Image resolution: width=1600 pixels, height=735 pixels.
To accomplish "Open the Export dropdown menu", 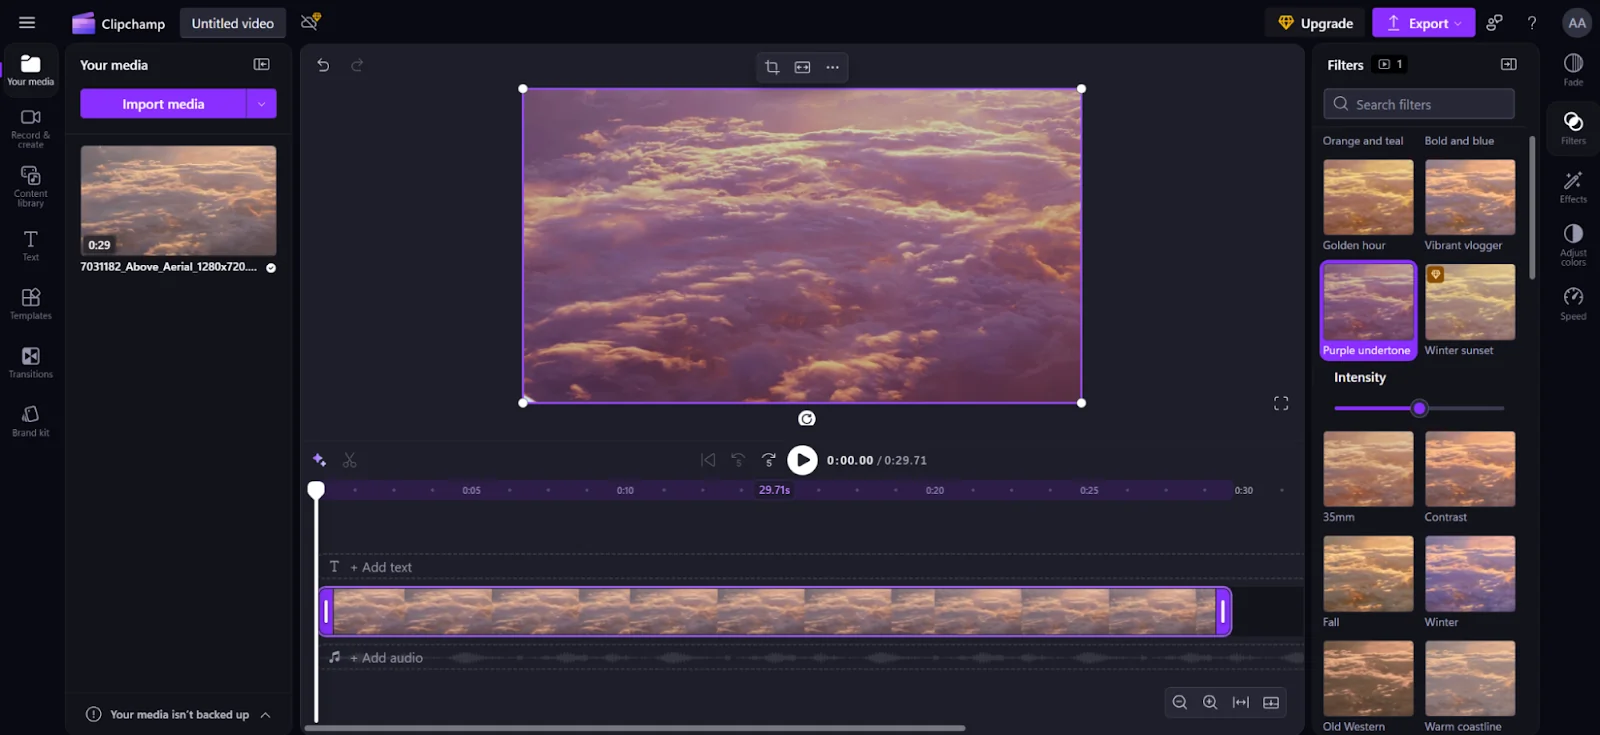I will pos(1422,23).
